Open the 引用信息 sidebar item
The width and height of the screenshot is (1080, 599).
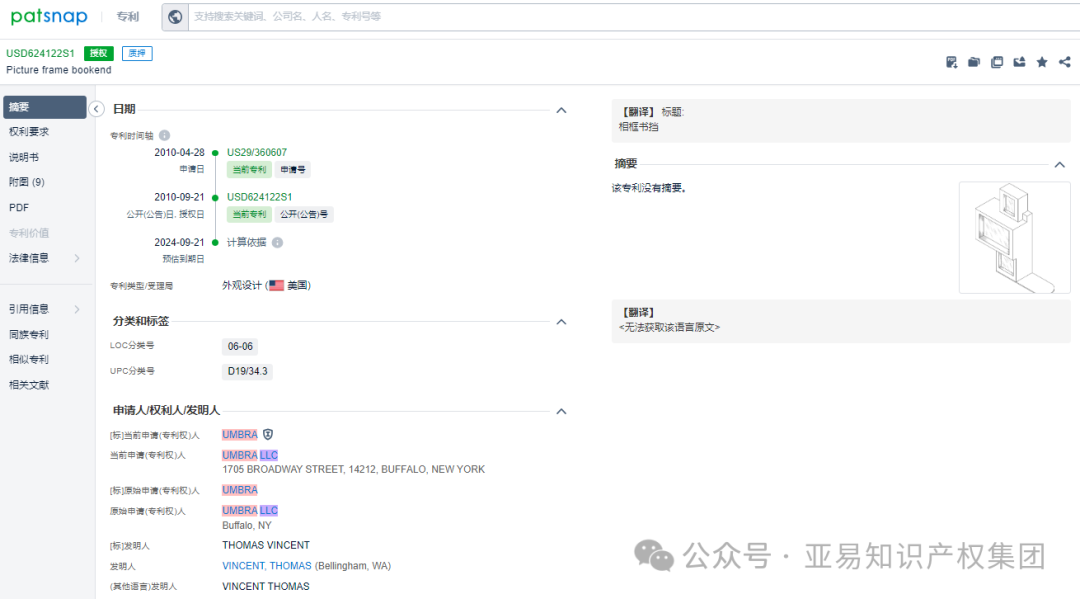29,309
